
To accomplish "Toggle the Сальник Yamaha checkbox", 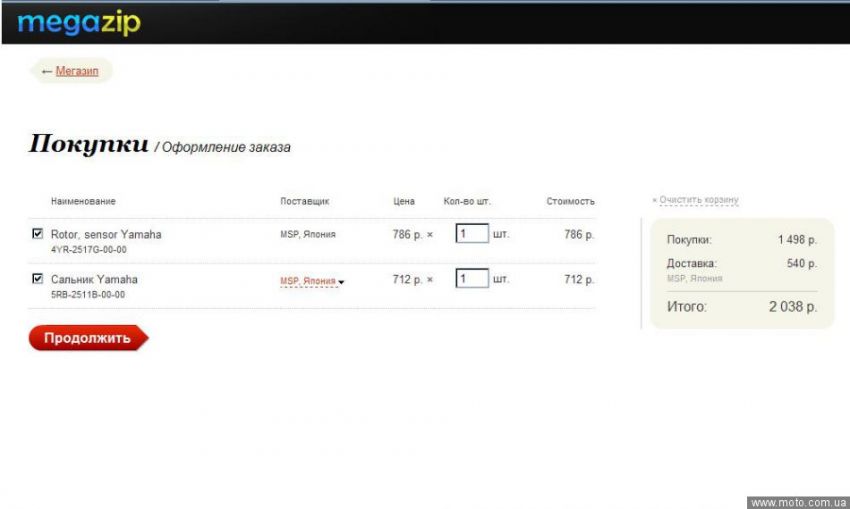I will (x=38, y=279).
